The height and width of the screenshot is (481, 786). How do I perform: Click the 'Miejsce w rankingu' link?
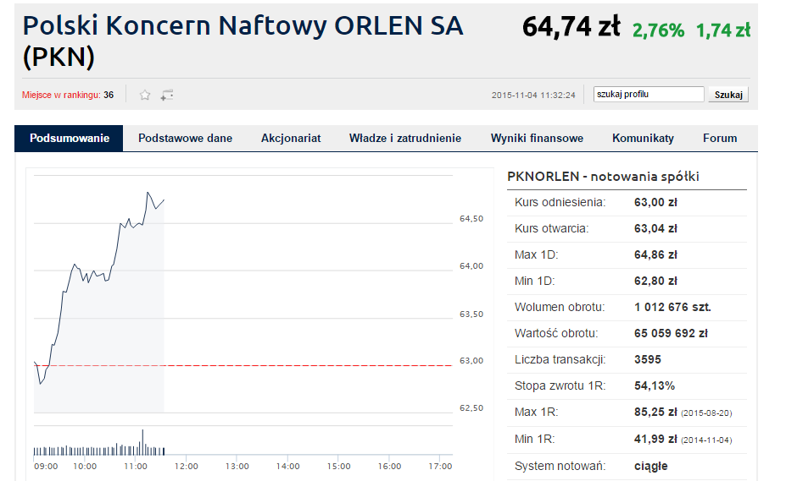click(x=62, y=95)
